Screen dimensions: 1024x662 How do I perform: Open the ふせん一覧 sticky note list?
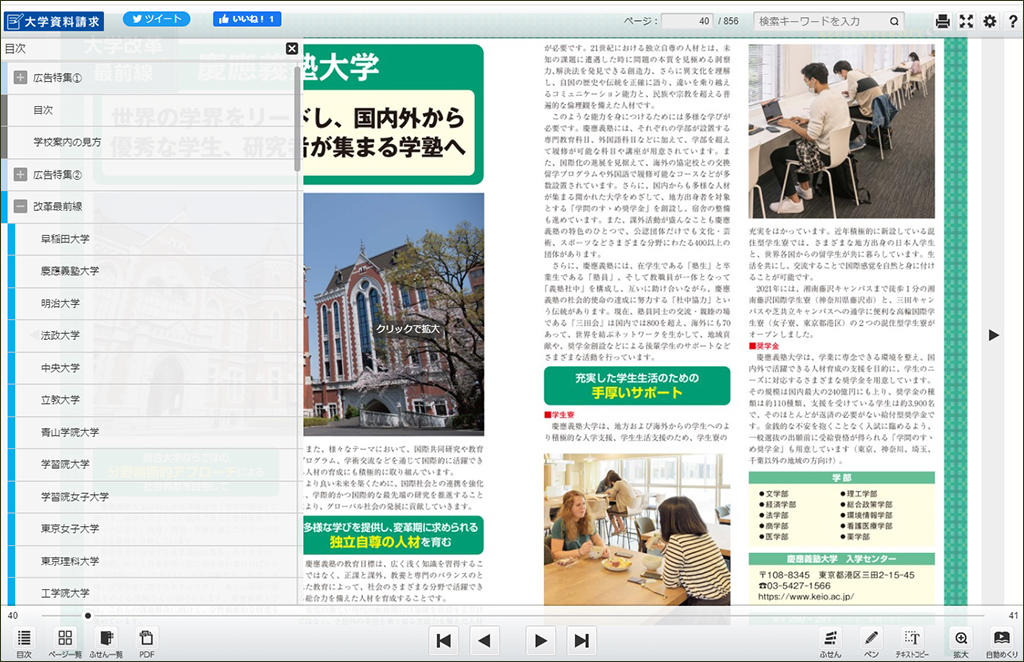pyautogui.click(x=106, y=641)
